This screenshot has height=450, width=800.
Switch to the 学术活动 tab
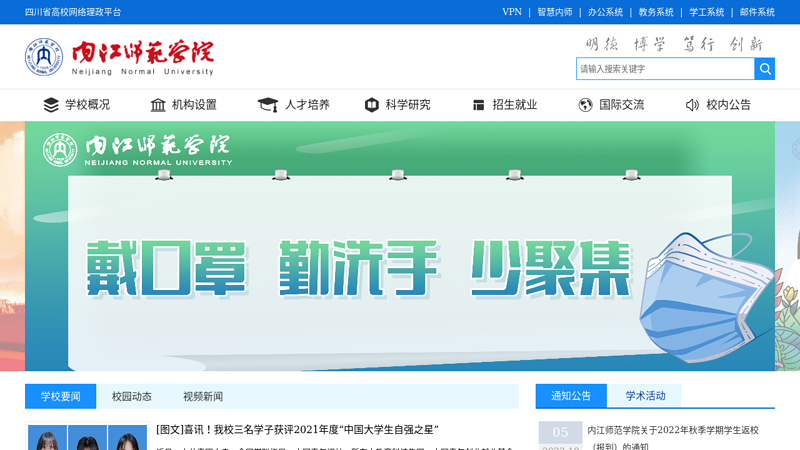645,396
